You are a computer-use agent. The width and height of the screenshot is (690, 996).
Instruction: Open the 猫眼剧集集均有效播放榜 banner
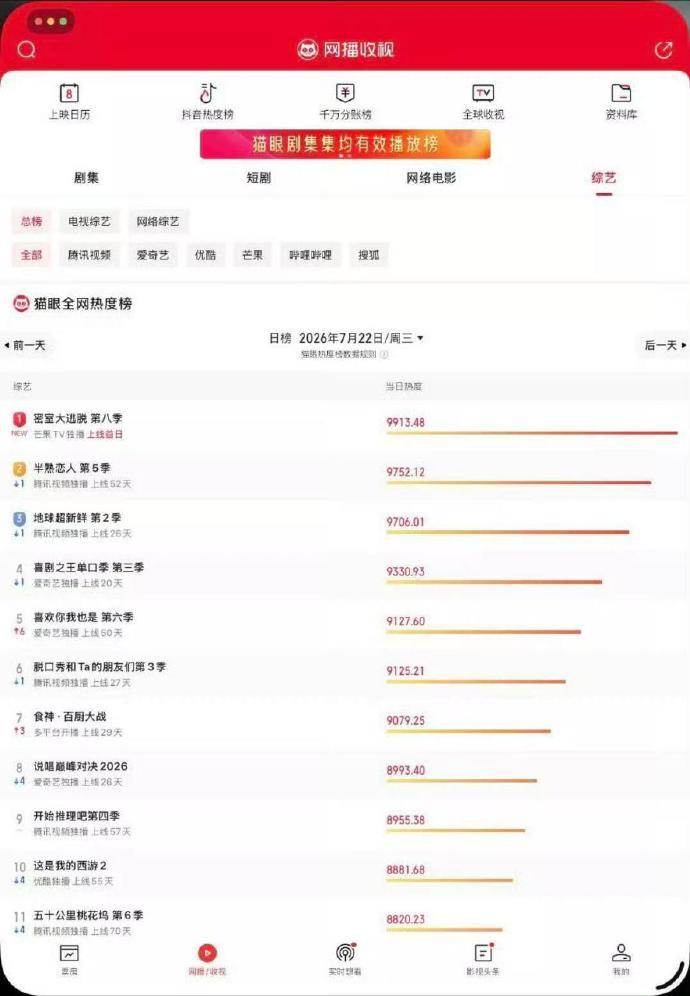(345, 144)
